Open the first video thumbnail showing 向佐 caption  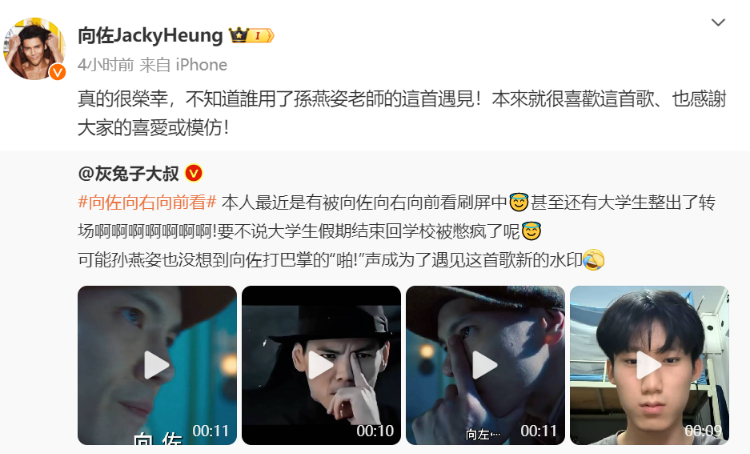pyautogui.click(x=157, y=365)
